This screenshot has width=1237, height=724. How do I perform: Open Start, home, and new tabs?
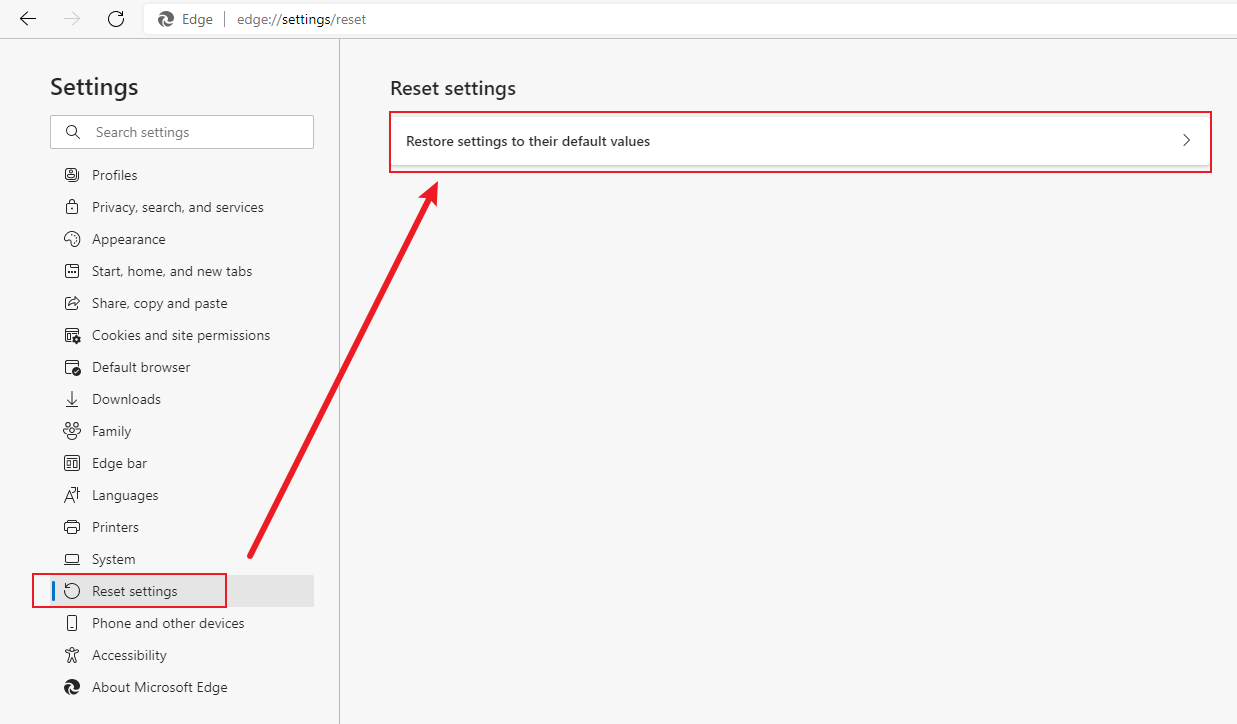click(182, 271)
